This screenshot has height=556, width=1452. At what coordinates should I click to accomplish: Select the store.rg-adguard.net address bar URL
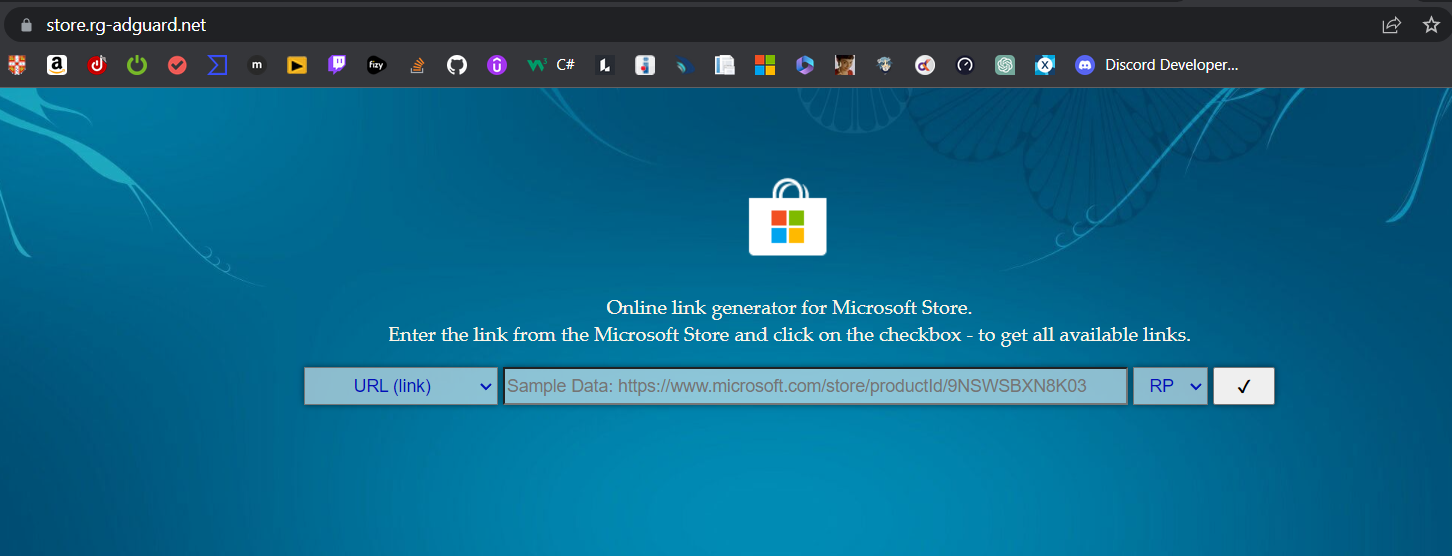(x=126, y=25)
